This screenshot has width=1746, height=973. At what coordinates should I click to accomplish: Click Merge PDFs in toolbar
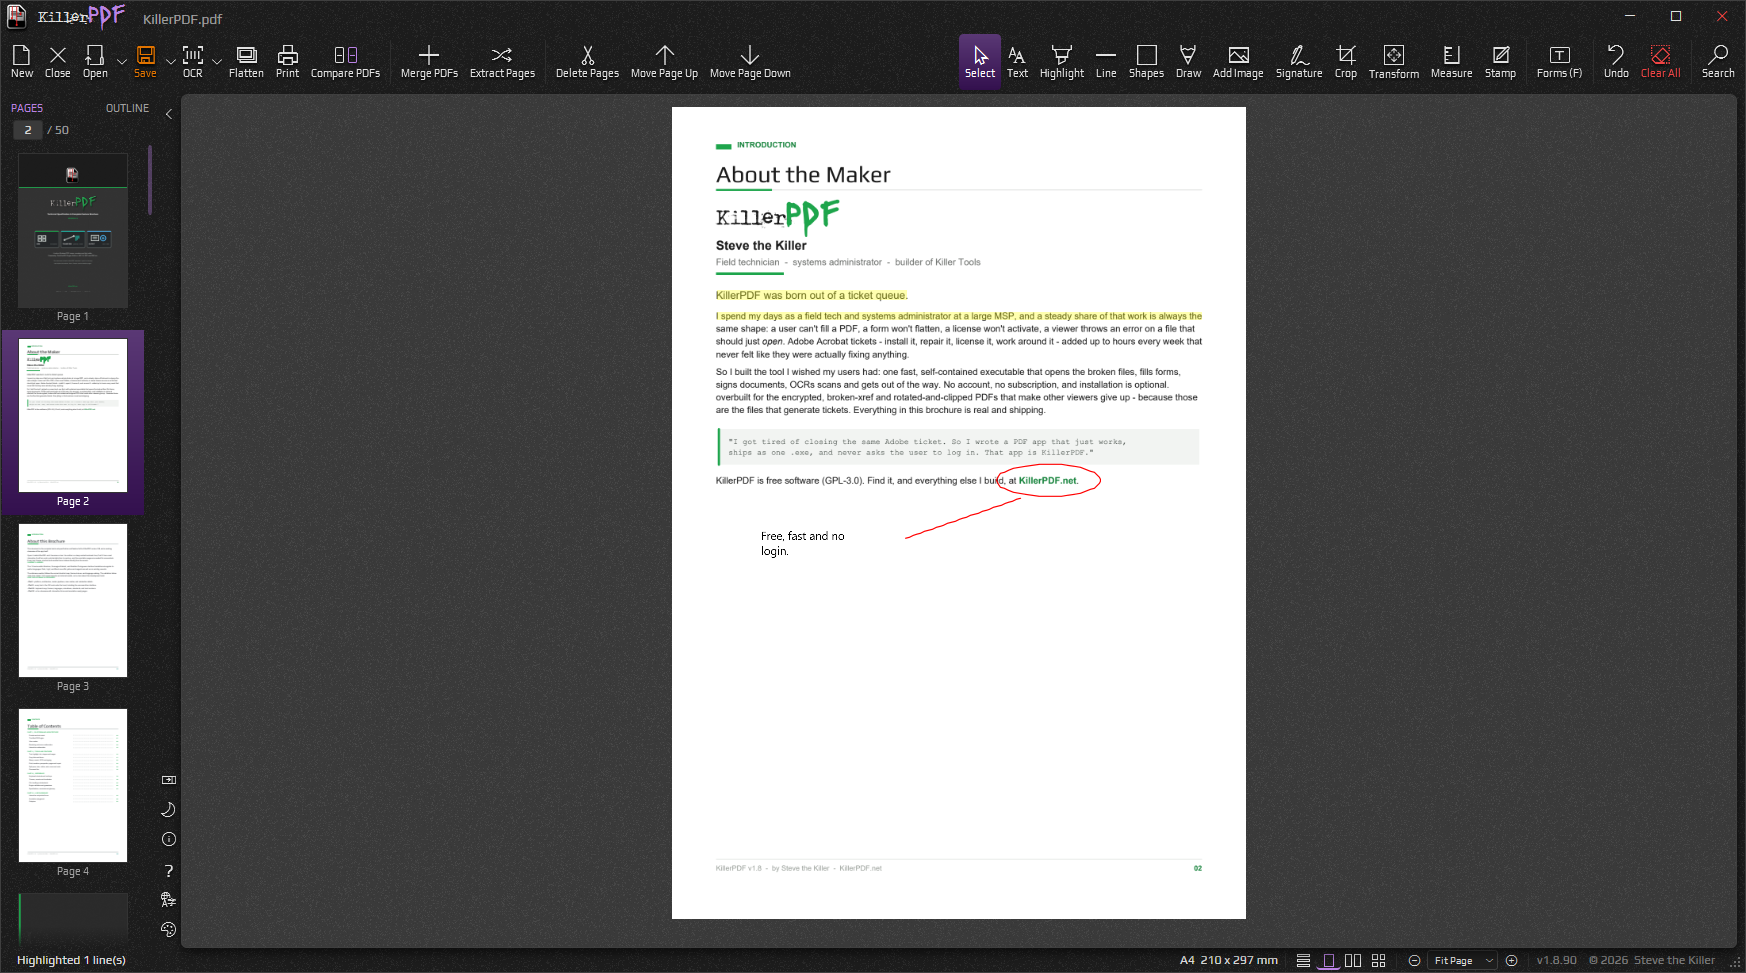coord(429,61)
